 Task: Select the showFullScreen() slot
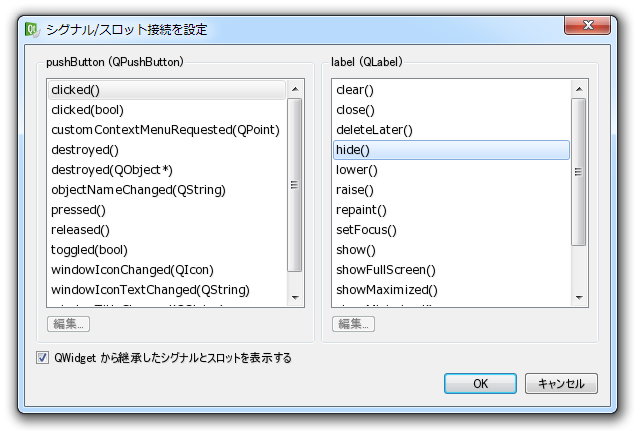(x=451, y=270)
